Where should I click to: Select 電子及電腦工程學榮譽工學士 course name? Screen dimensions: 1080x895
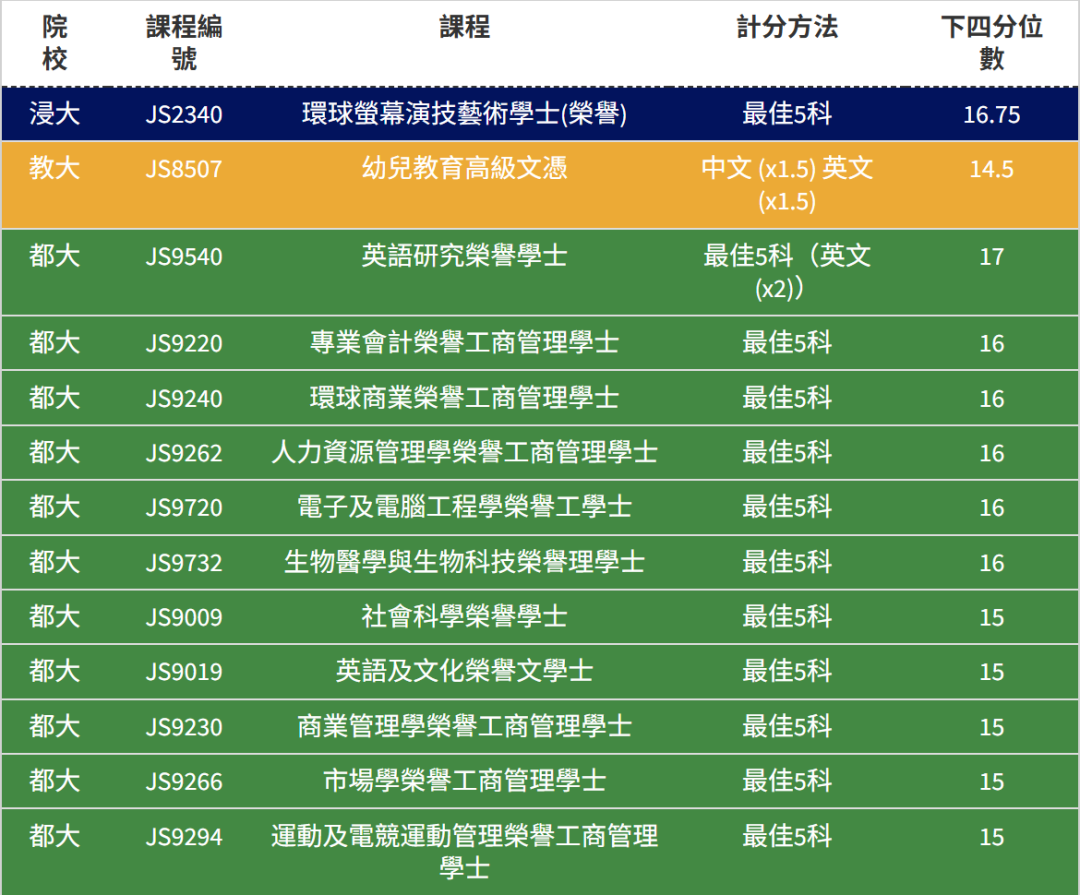465,507
